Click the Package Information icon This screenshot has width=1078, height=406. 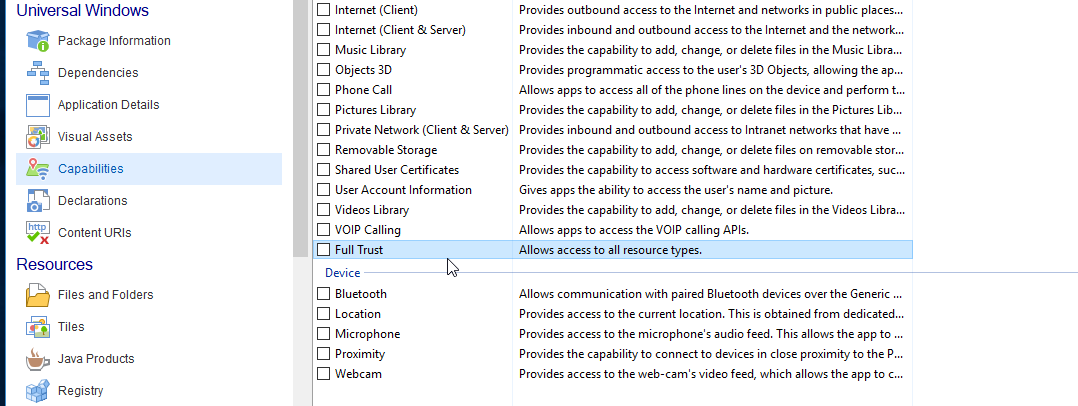coord(38,41)
